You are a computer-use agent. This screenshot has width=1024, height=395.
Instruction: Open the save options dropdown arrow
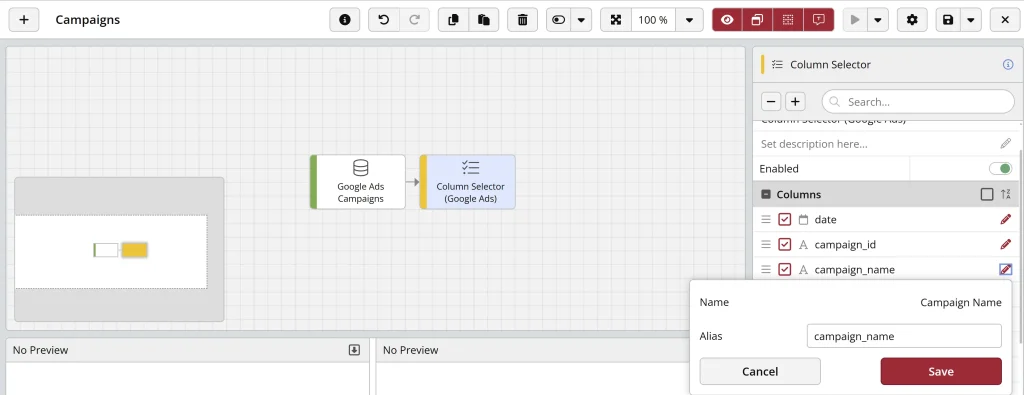point(971,20)
